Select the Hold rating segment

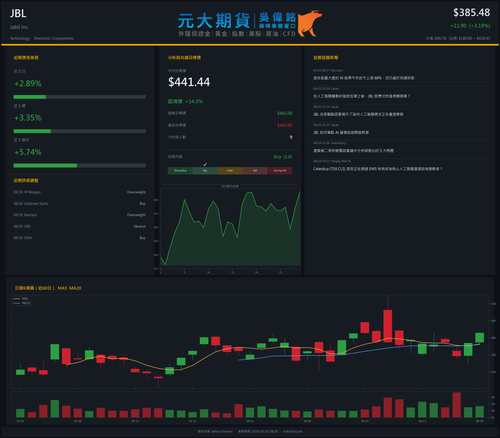(230, 171)
